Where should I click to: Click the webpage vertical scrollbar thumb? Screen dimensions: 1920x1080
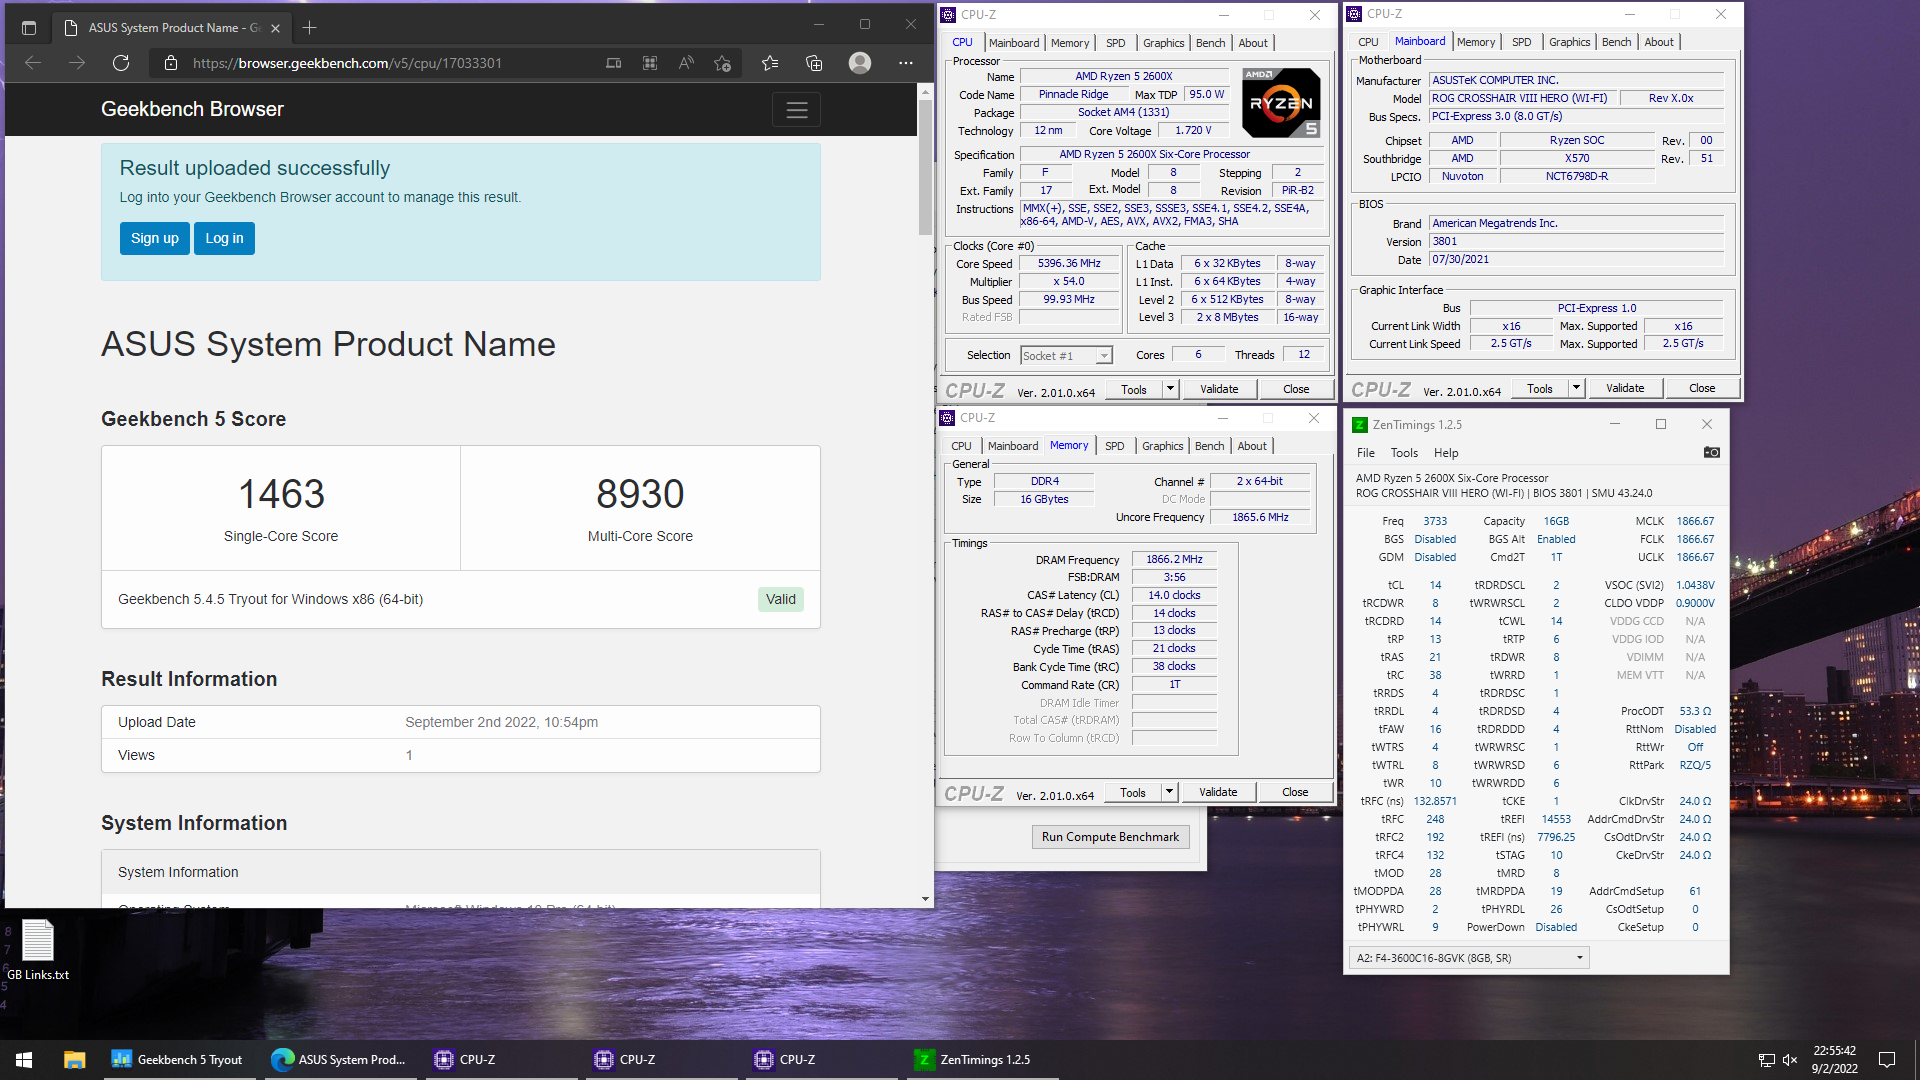click(x=925, y=167)
